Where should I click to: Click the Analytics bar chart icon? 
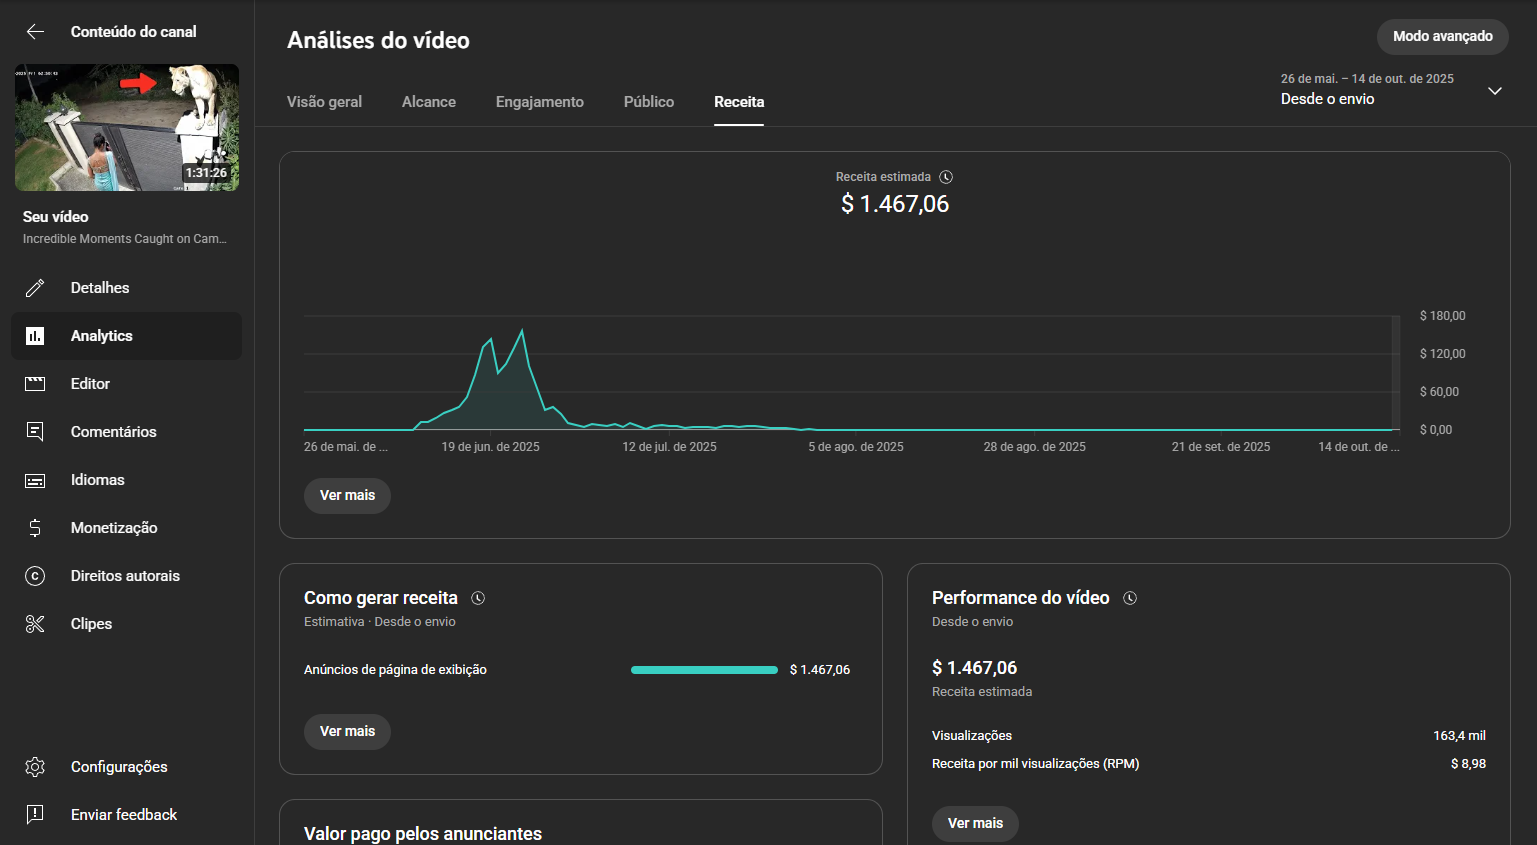point(35,336)
